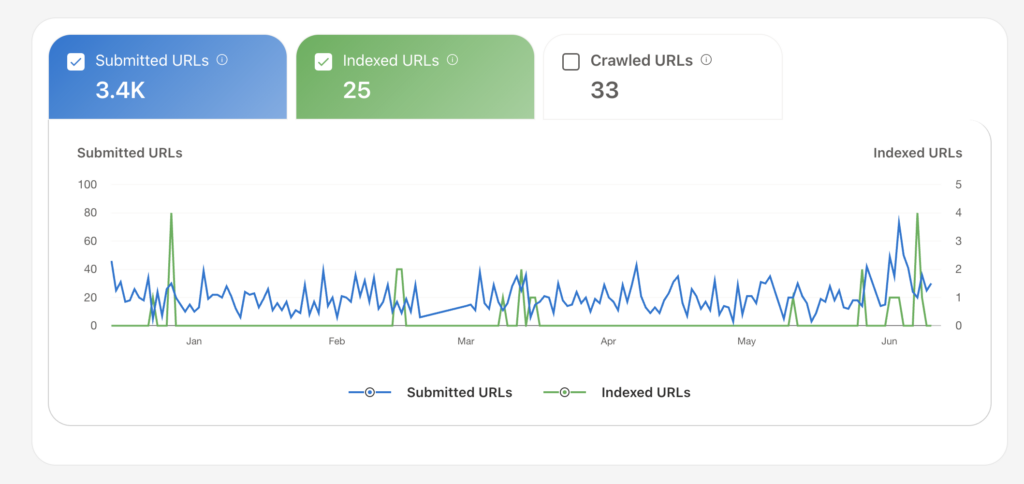The width and height of the screenshot is (1024, 484).
Task: Click the green Indexed URLs legend marker
Action: tap(564, 393)
